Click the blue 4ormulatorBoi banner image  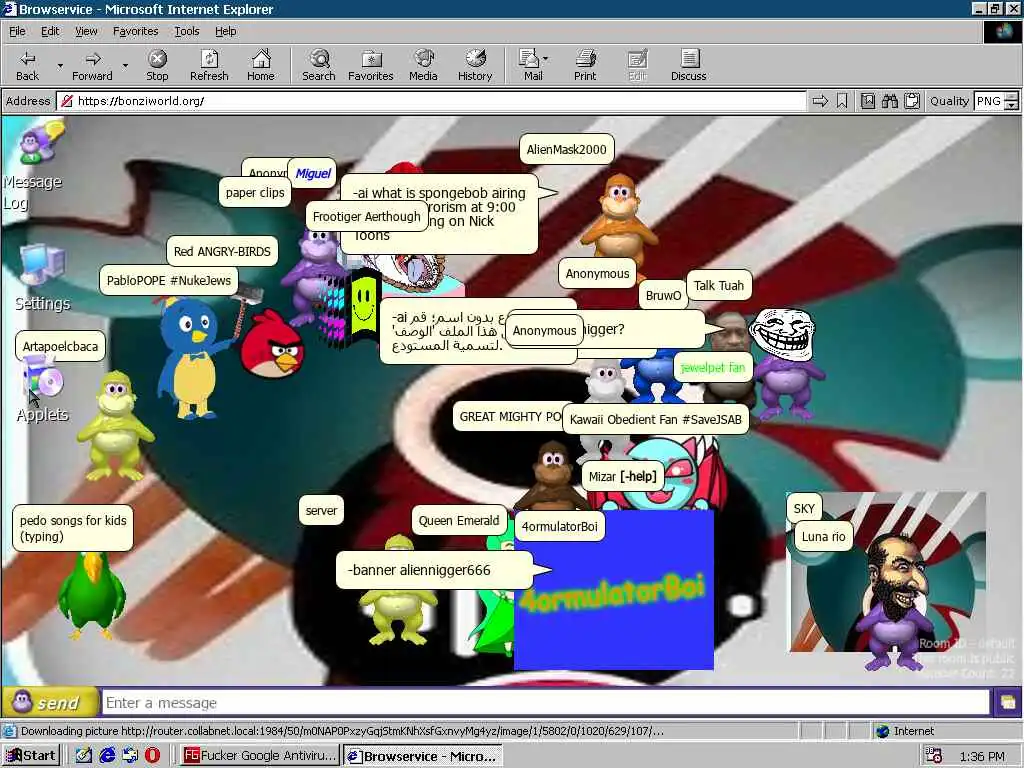pos(613,591)
